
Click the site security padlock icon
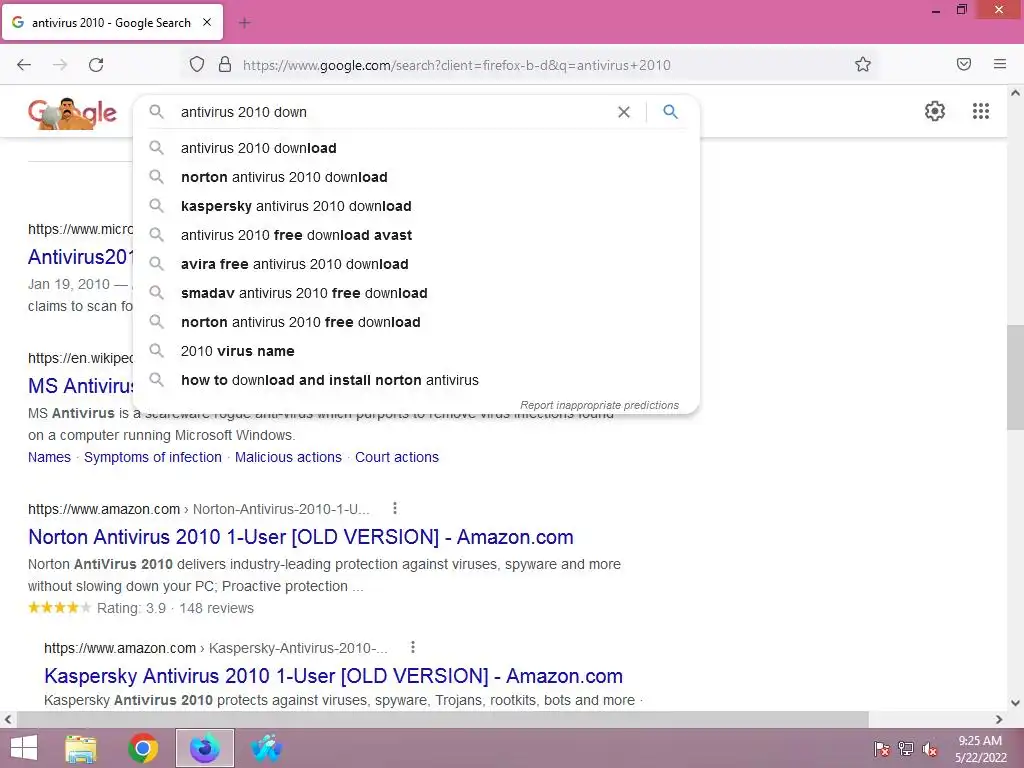coord(225,65)
